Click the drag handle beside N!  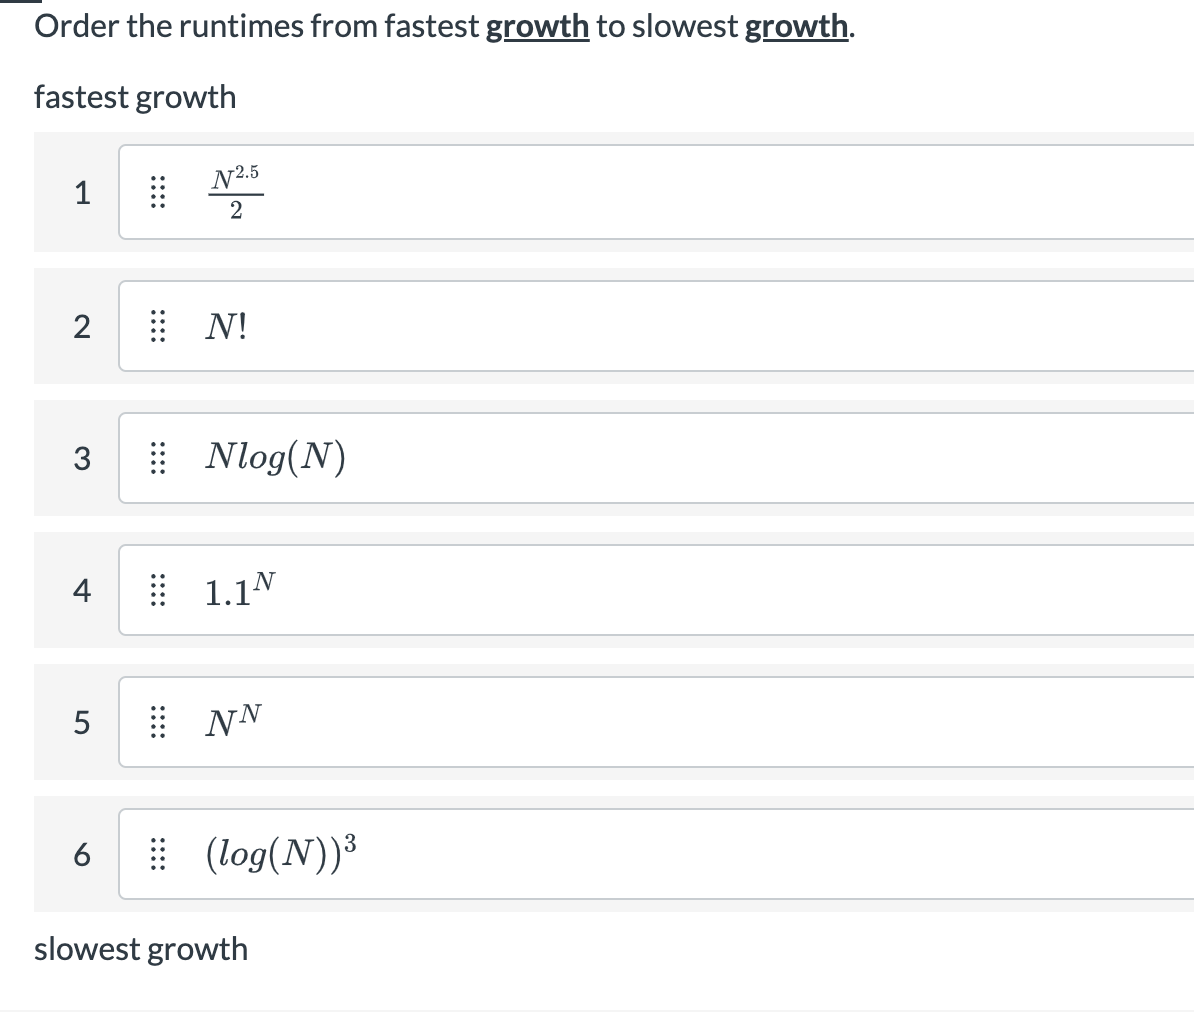click(x=156, y=326)
